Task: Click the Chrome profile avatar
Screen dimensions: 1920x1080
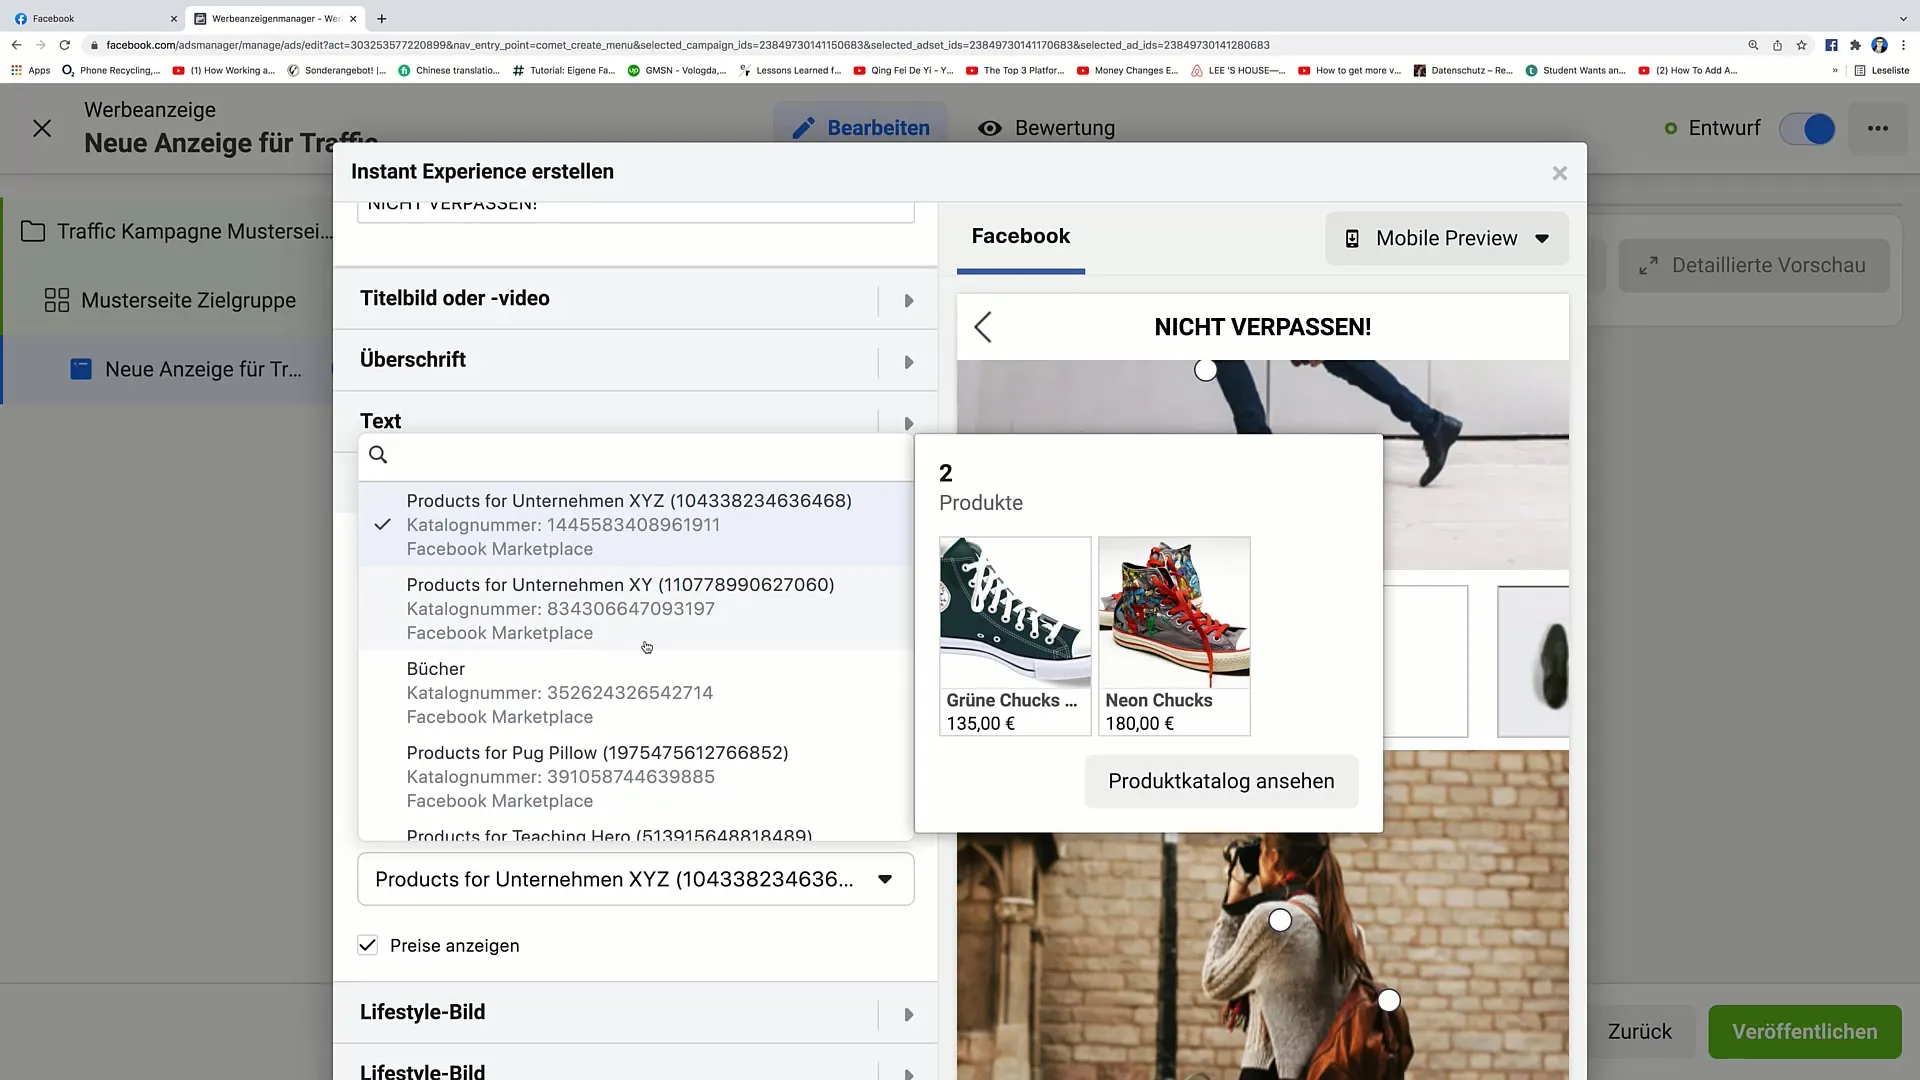Action: coord(1879,45)
